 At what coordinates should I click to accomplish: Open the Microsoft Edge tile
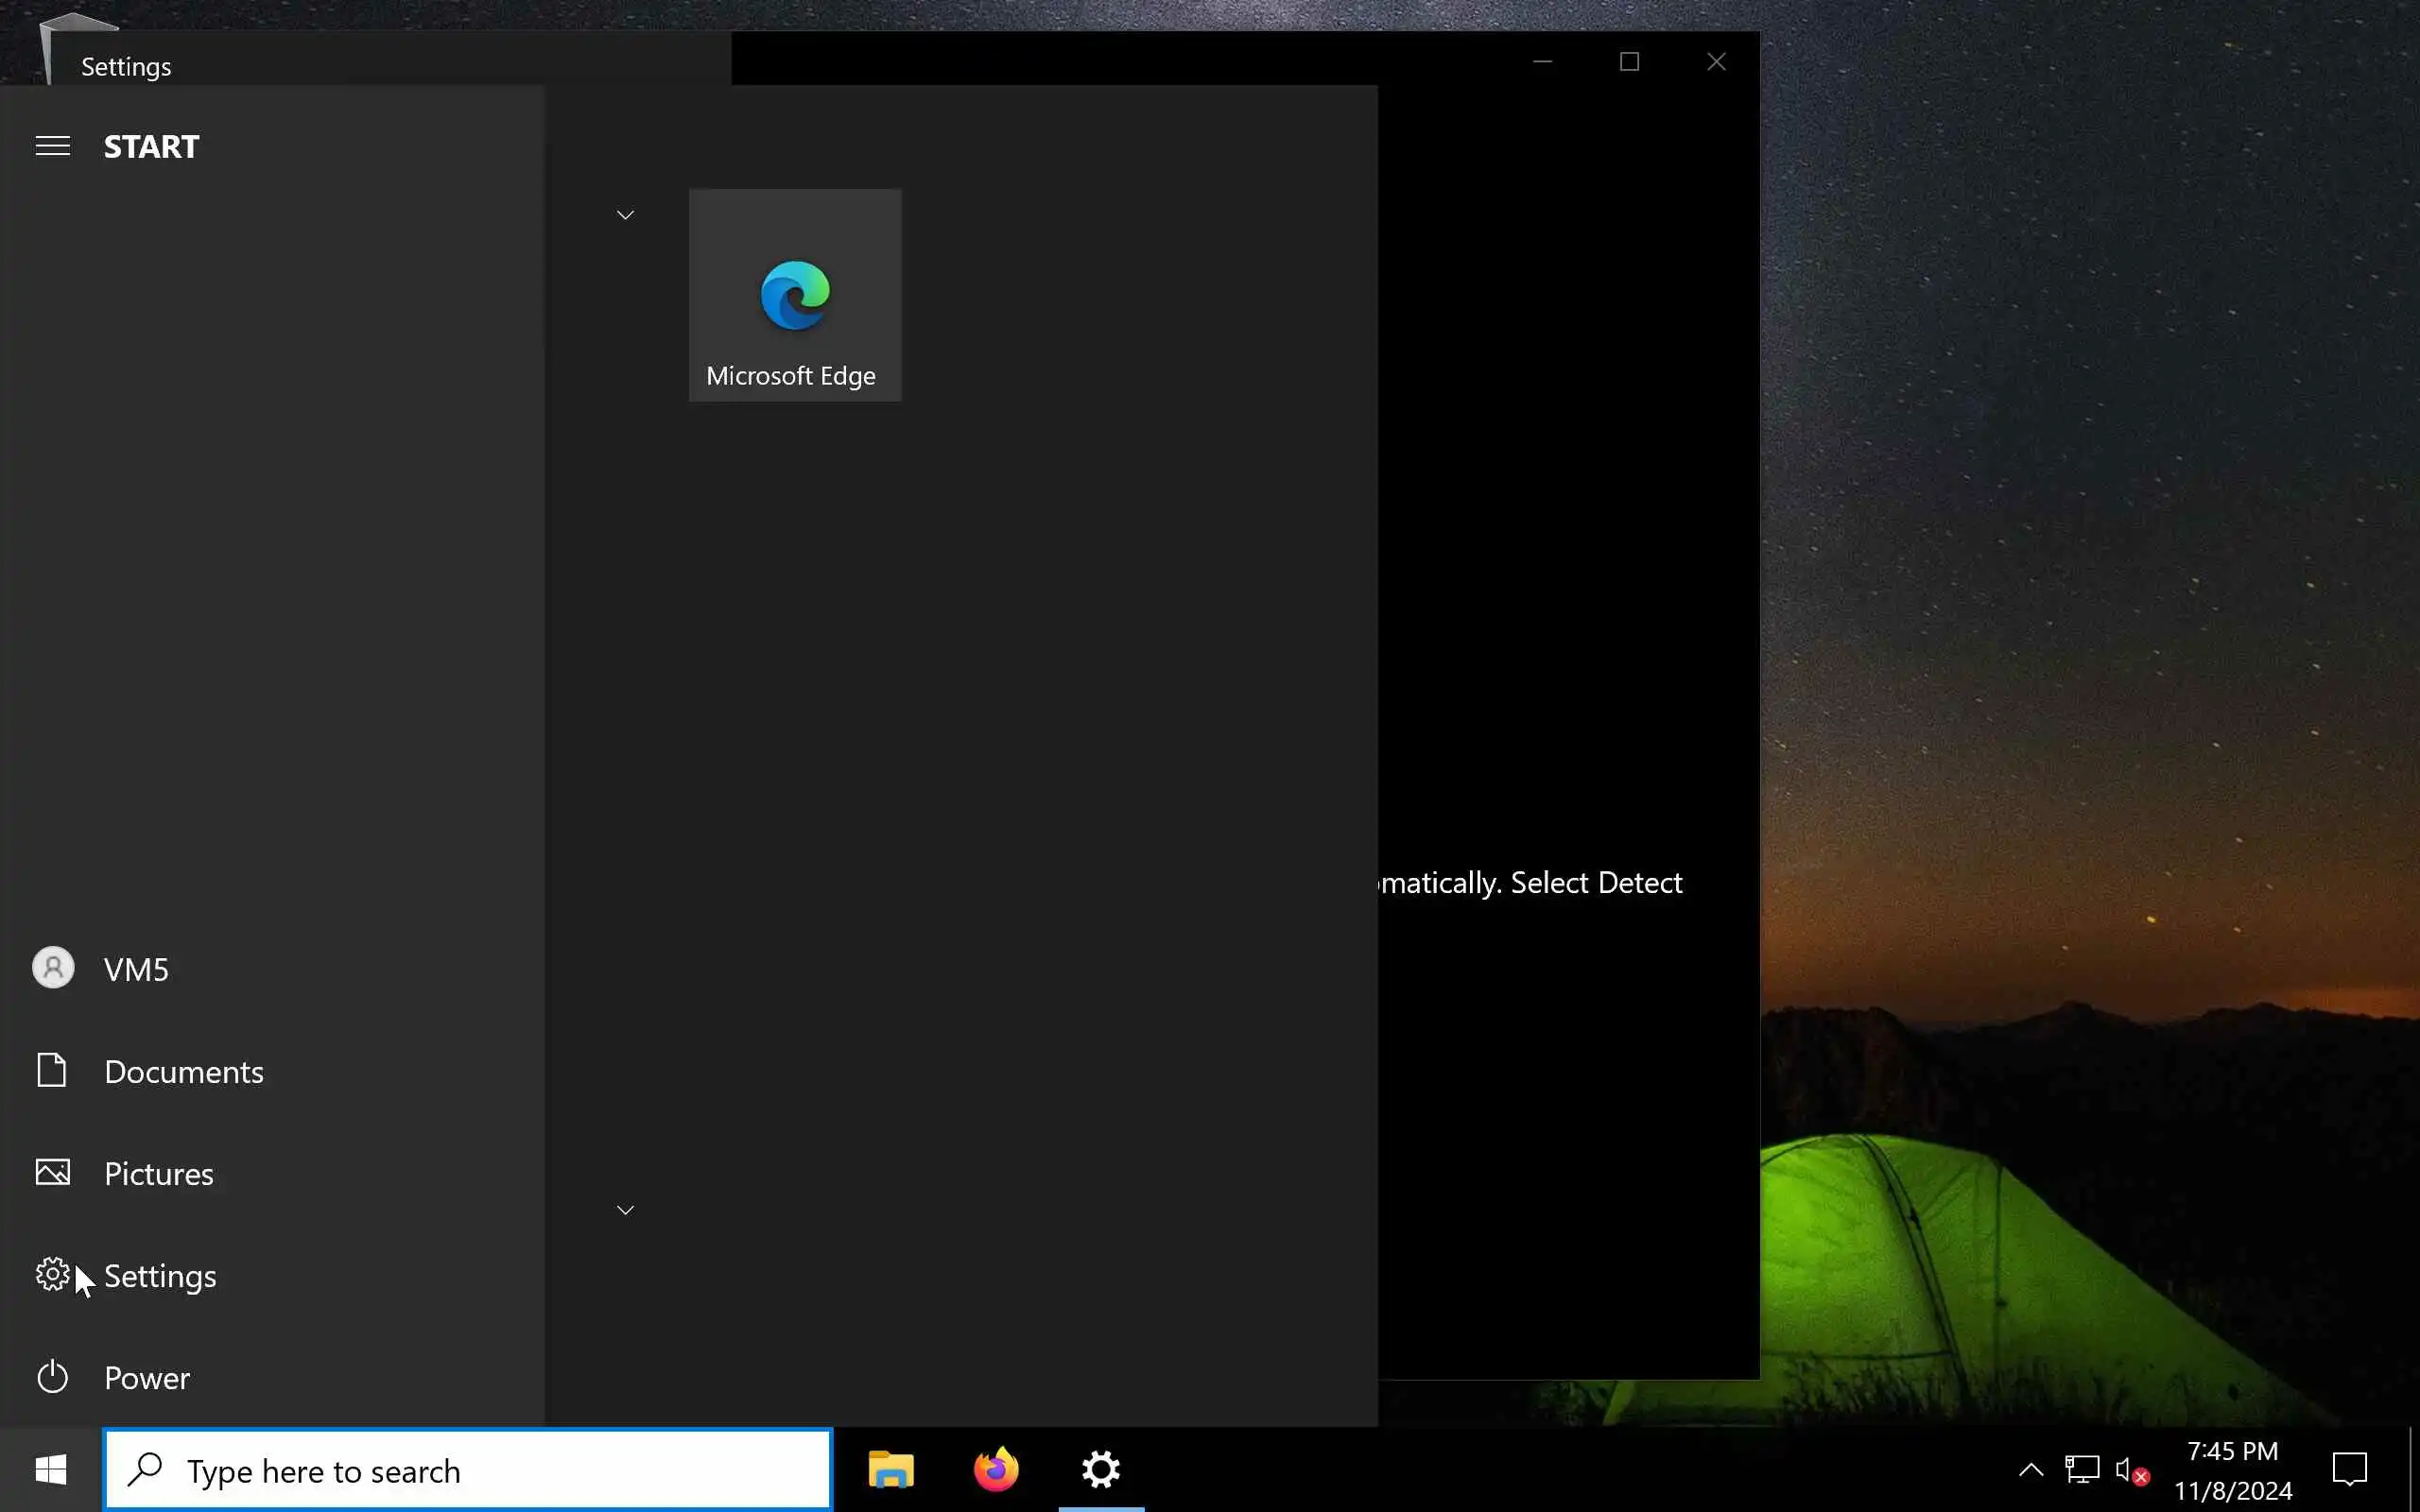tap(795, 295)
